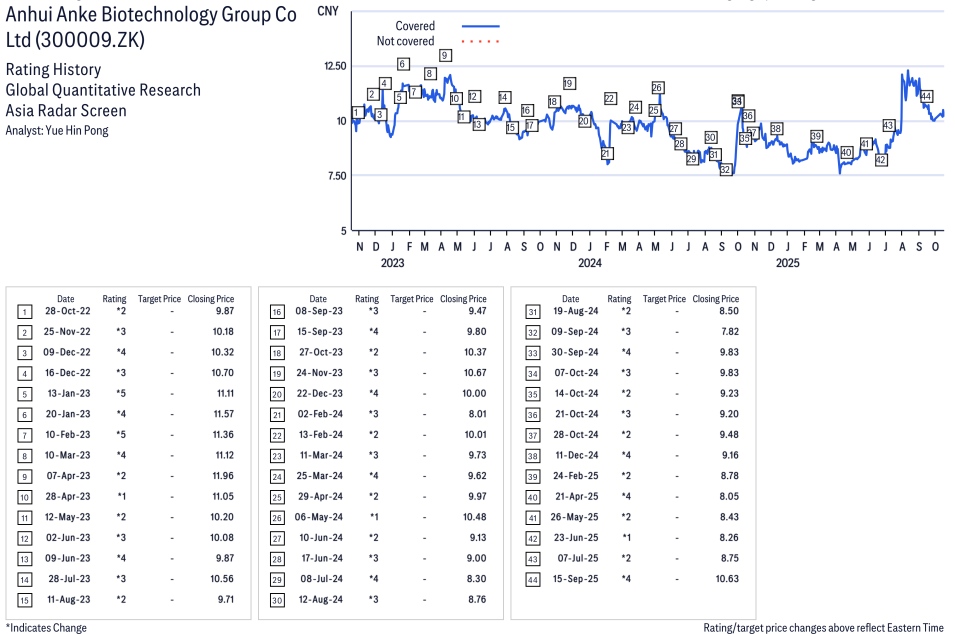Click chart marker 19 on the graph
This screenshot has width=955, height=634.
pyautogui.click(x=569, y=84)
